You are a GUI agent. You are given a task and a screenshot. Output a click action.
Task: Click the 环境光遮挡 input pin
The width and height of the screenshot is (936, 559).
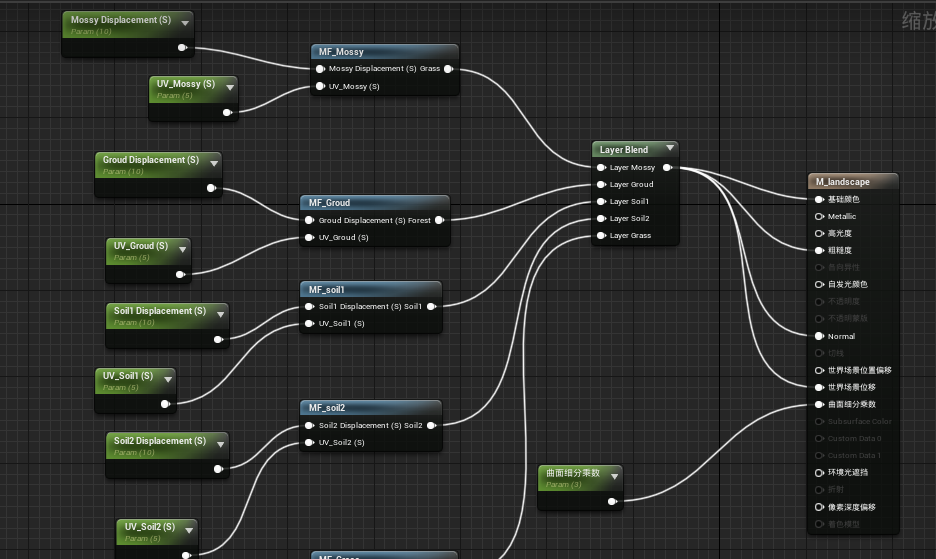tap(820, 473)
